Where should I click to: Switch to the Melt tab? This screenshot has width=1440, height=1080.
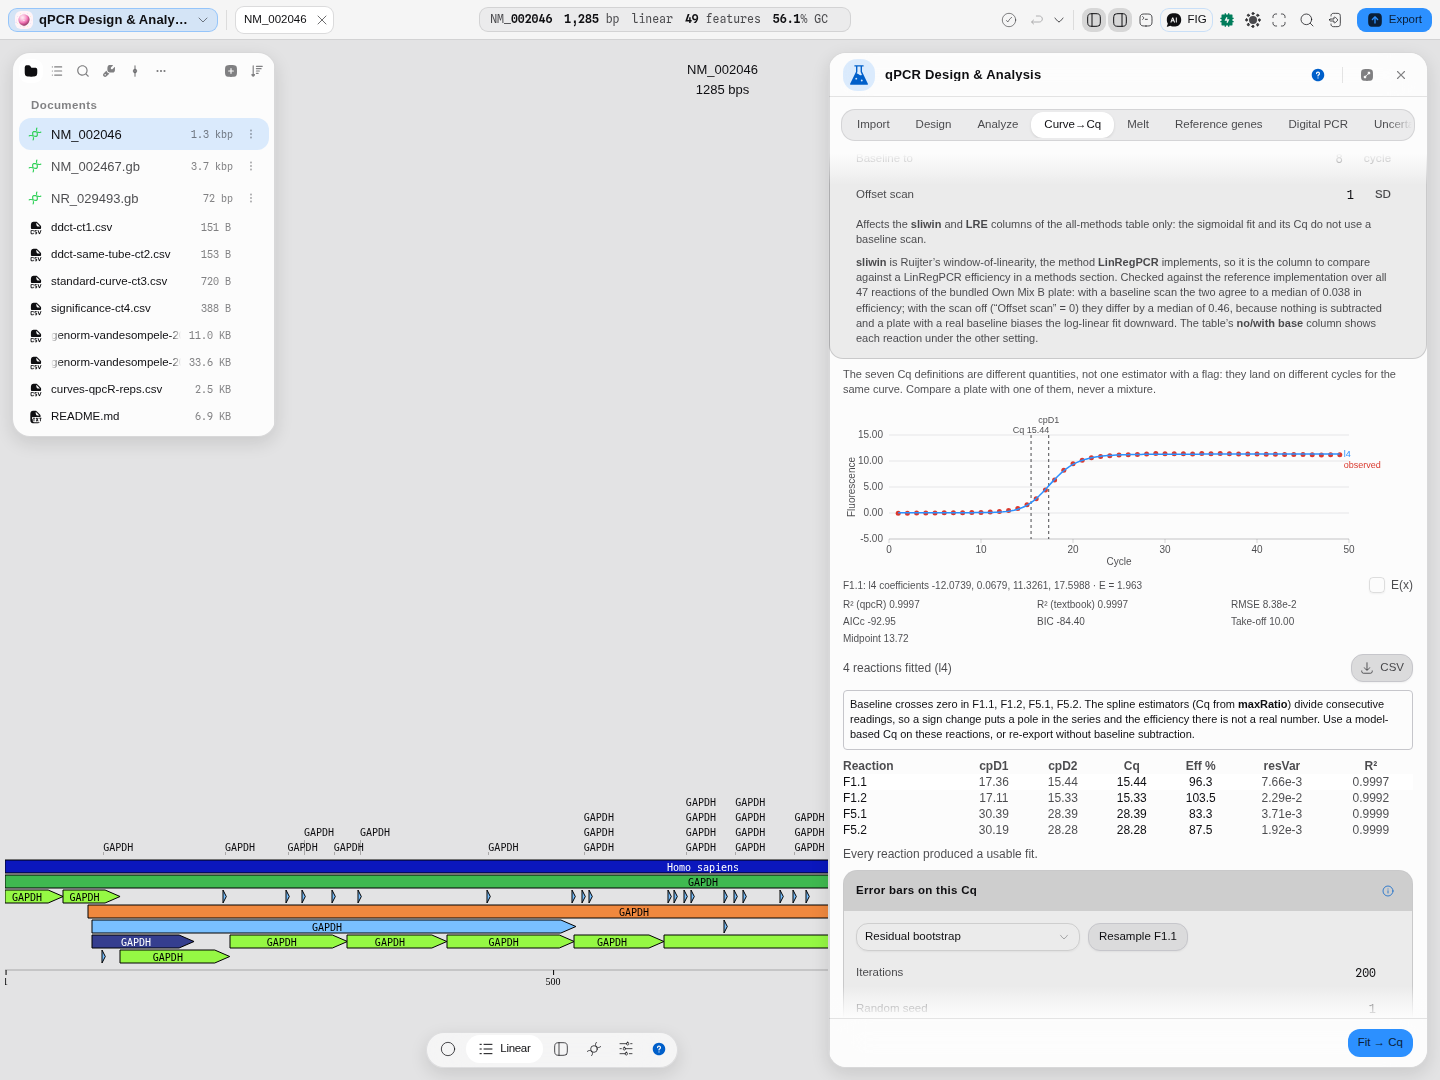pyautogui.click(x=1138, y=125)
